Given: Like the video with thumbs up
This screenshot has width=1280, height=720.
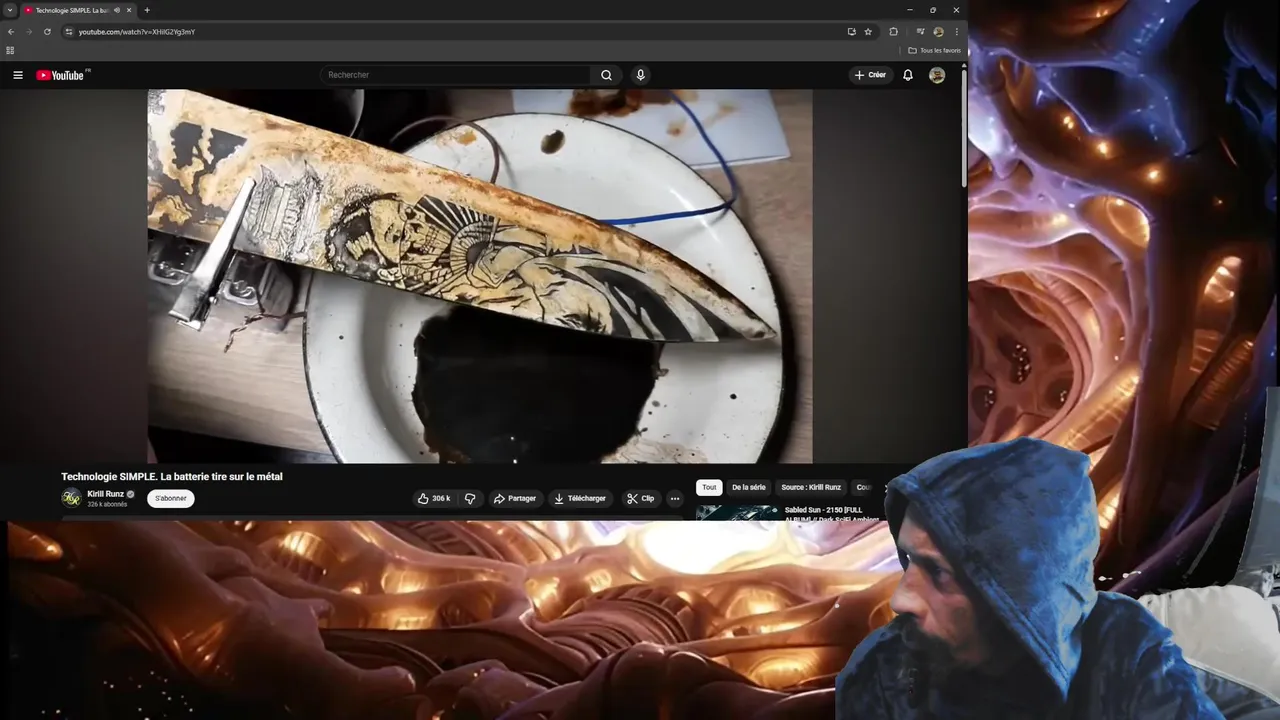Looking at the screenshot, I should [x=434, y=498].
